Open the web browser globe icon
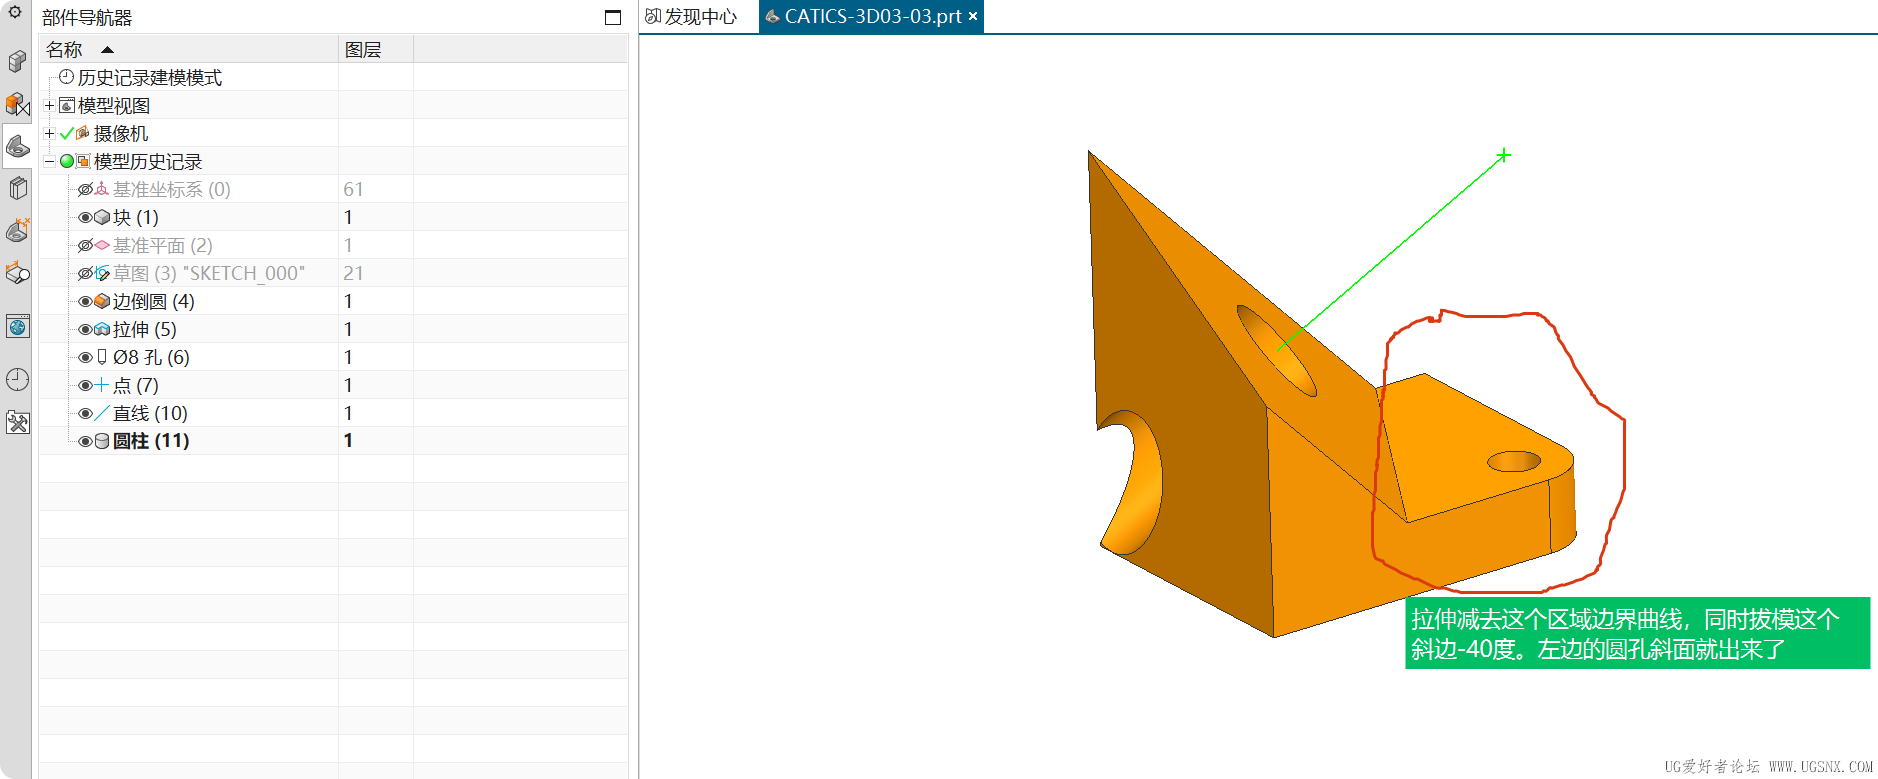The image size is (1878, 779). pos(17,326)
